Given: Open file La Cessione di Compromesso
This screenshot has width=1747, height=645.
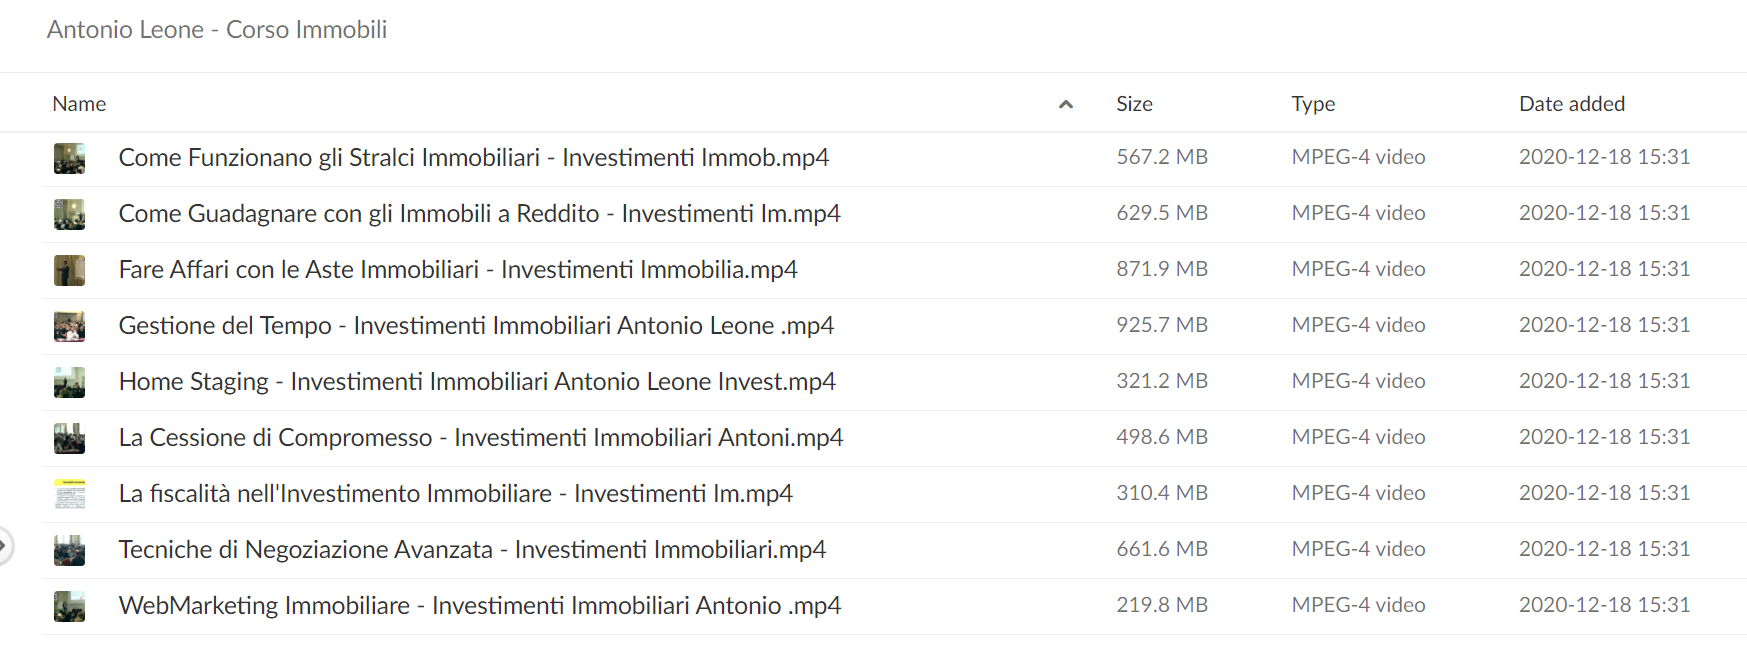Looking at the screenshot, I should (481, 438).
